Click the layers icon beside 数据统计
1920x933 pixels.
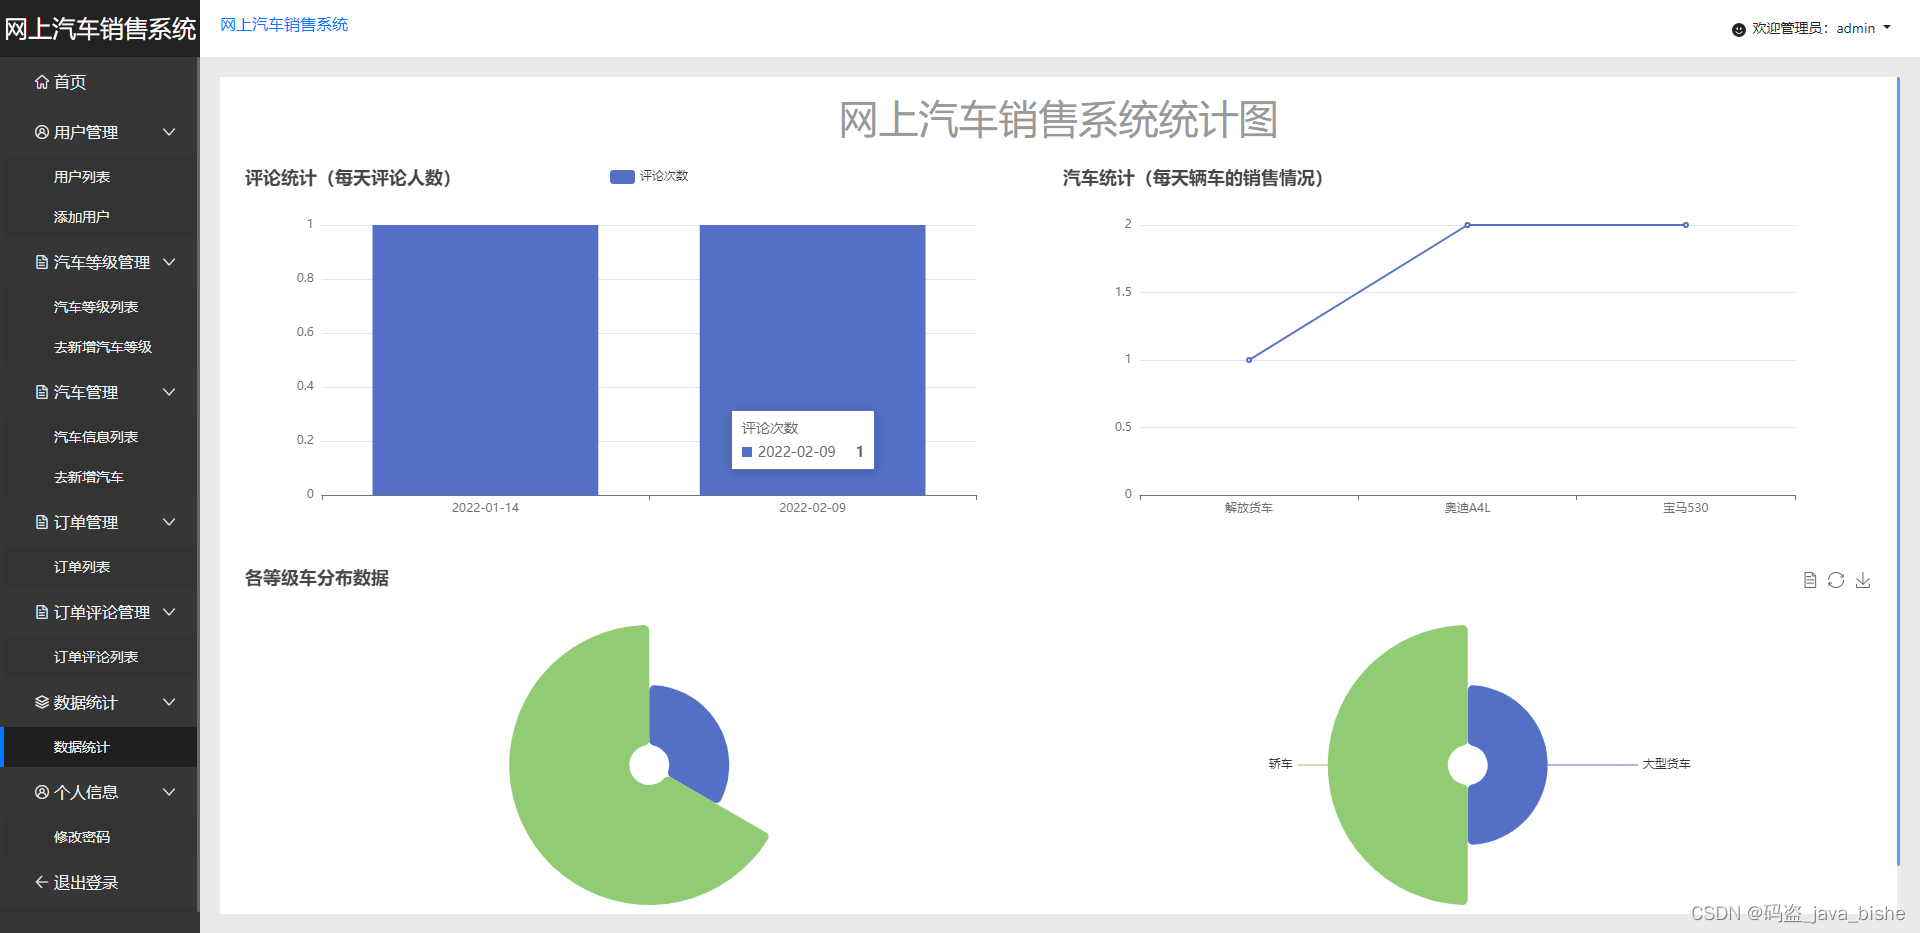pos(42,702)
